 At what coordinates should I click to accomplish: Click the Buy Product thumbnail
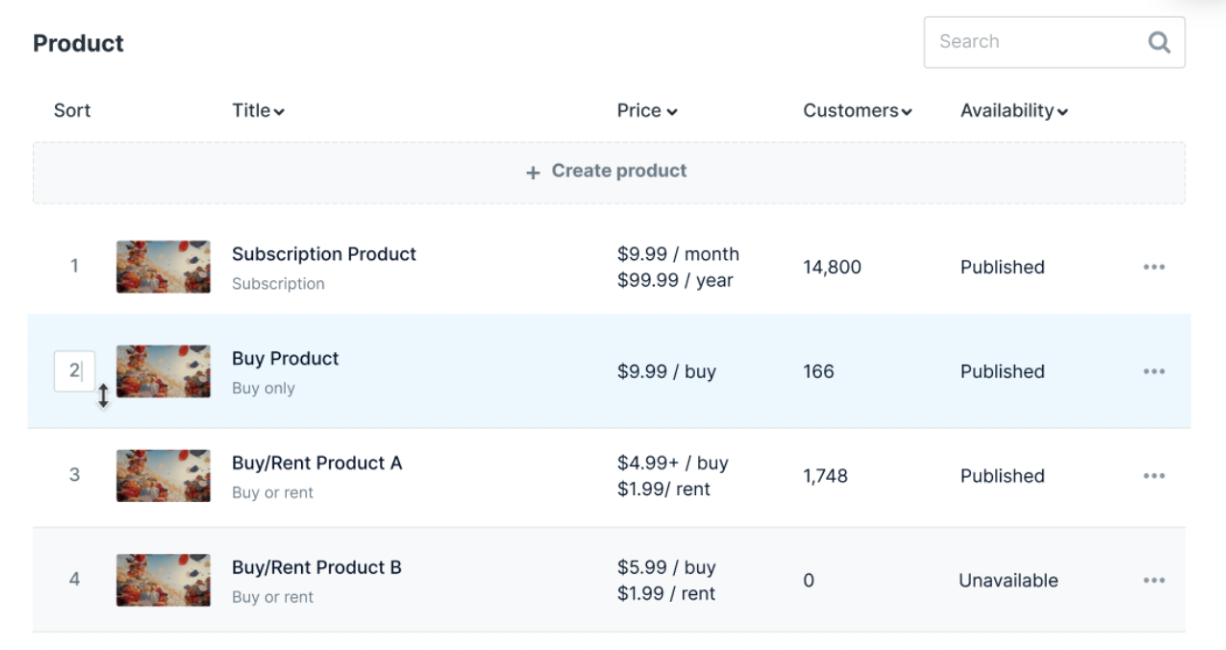(x=163, y=371)
